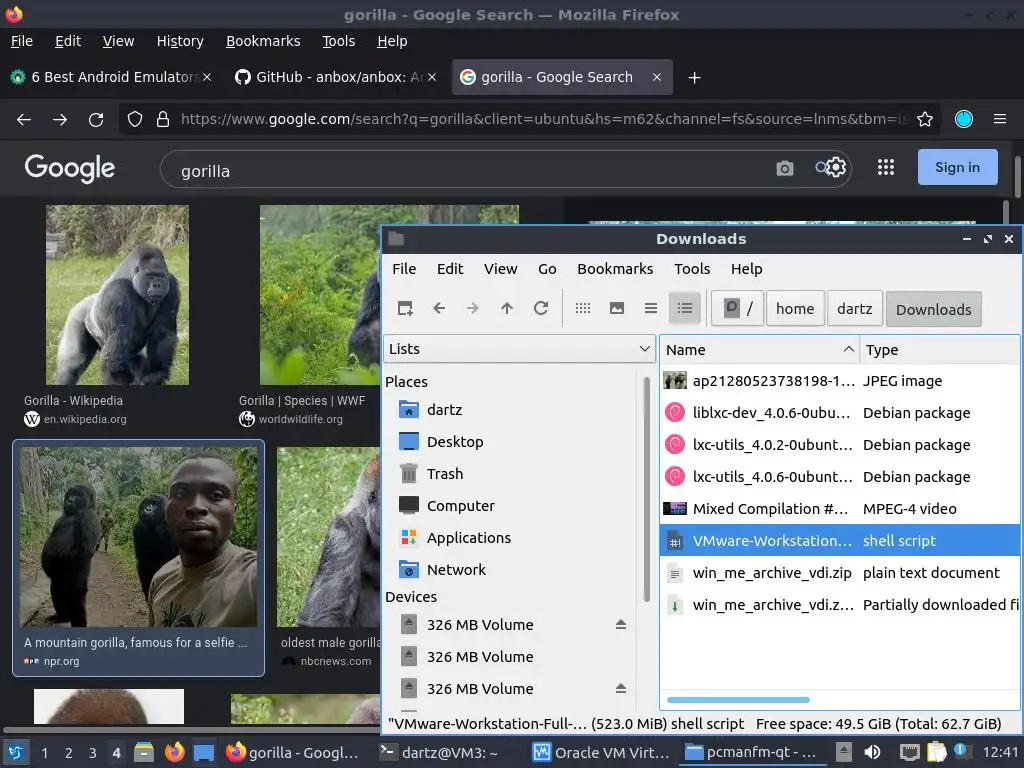Select the liblxc-dev_4.0.6 Debian package

839,413
